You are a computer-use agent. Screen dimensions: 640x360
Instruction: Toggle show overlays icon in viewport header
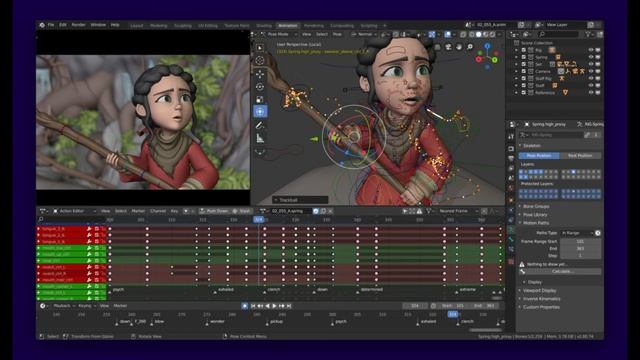[448, 34]
